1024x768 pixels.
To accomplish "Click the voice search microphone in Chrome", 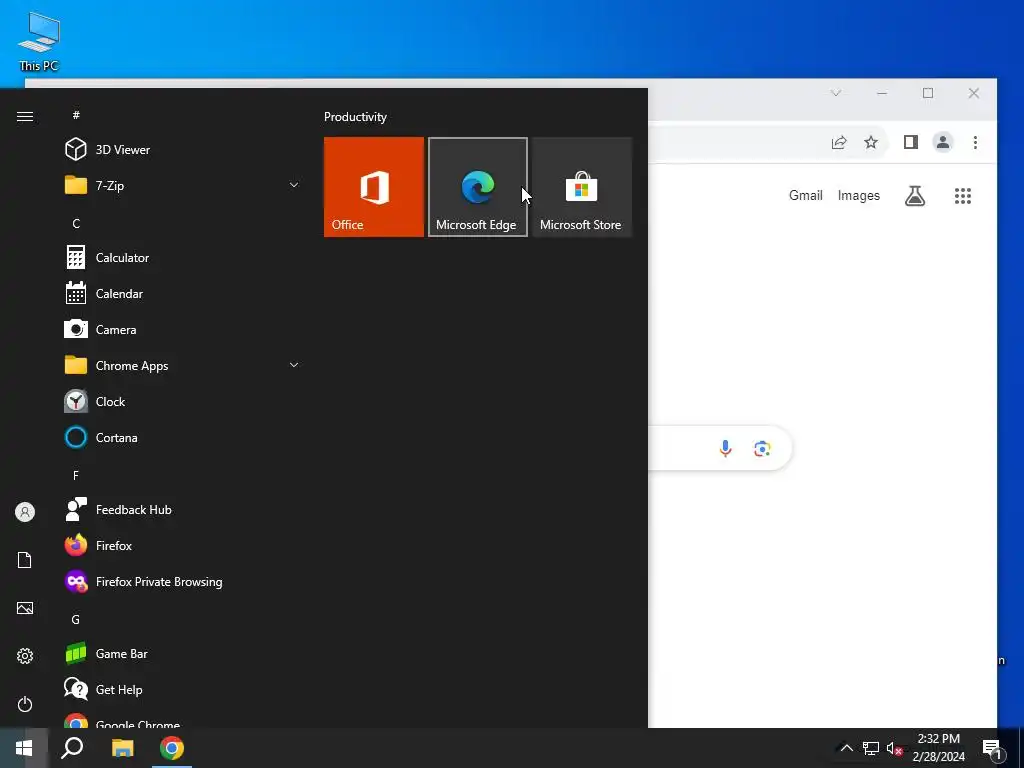I will pos(725,448).
